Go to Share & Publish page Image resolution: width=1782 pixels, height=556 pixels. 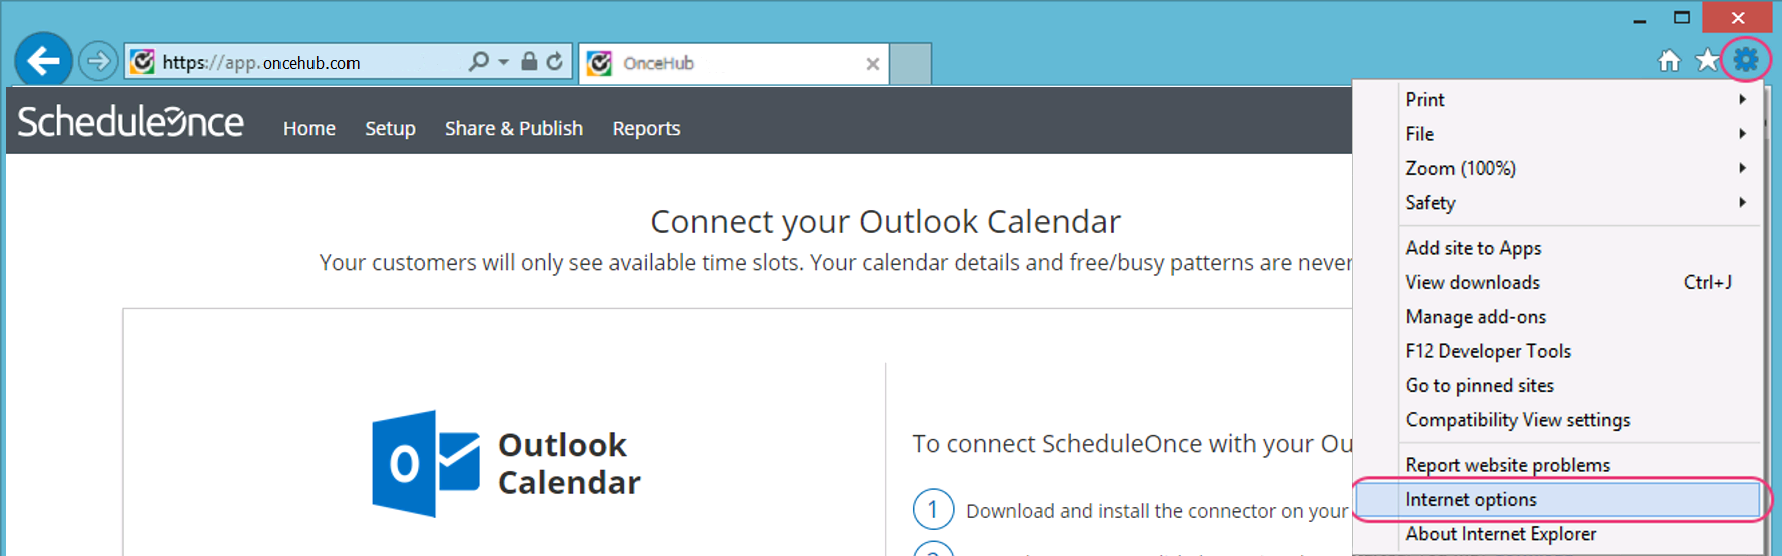[513, 128]
